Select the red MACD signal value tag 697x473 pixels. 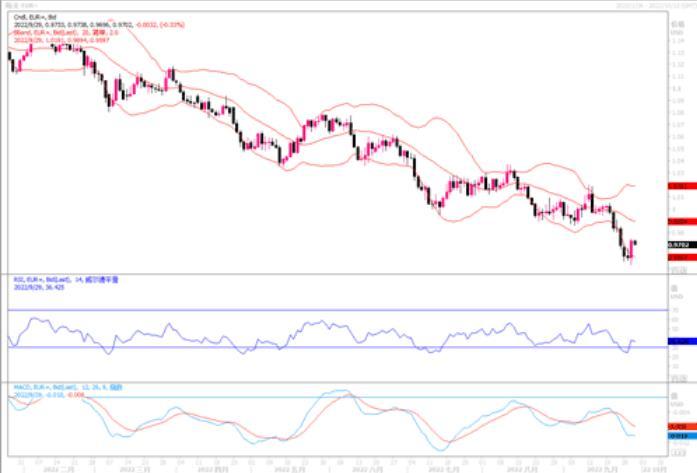pos(678,426)
